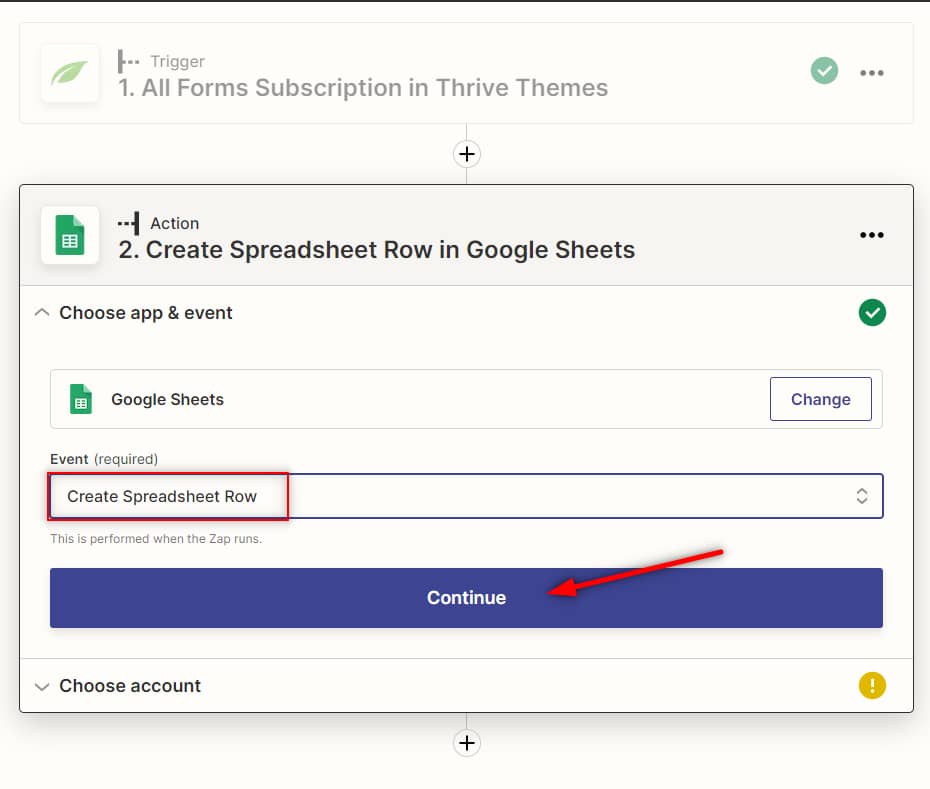Add a step using the plus below the action
The height and width of the screenshot is (789, 930).
(467, 743)
